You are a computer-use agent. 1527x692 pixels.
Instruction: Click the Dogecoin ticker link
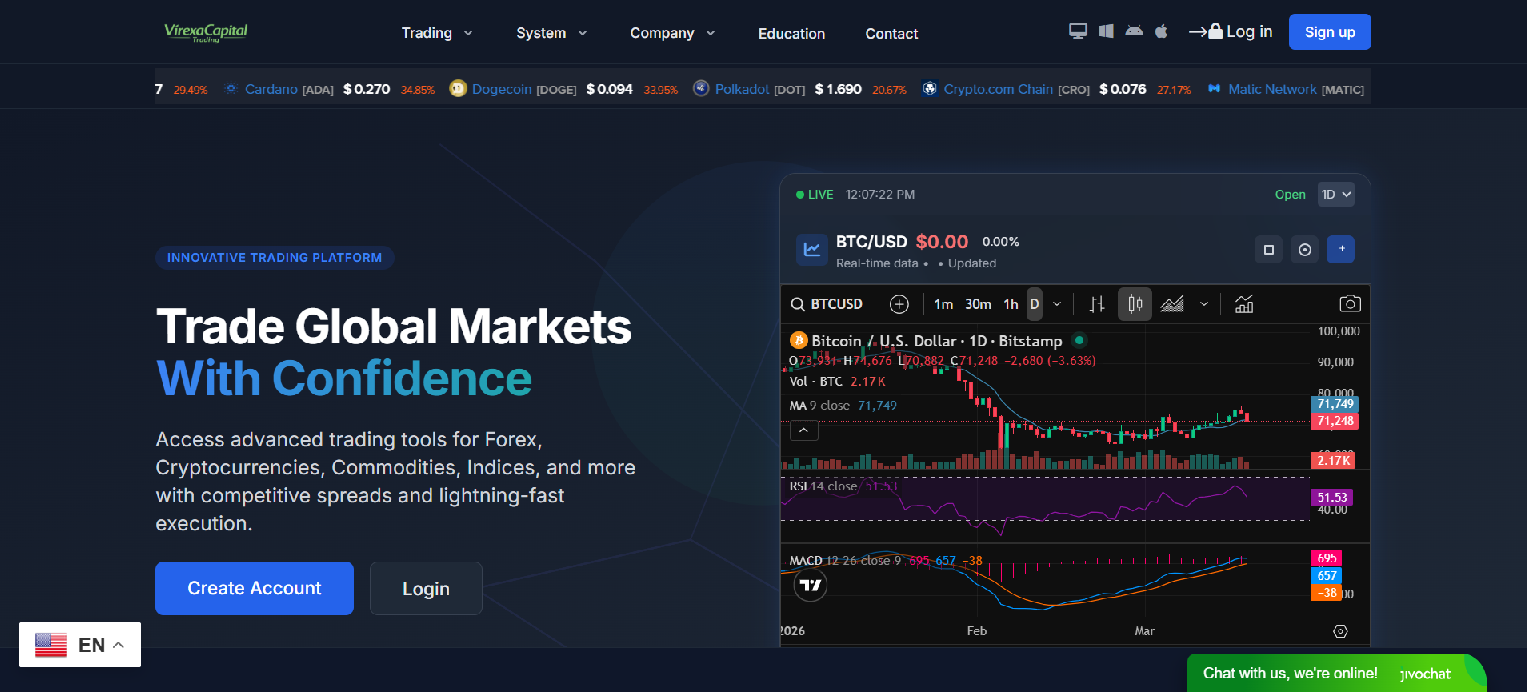502,89
